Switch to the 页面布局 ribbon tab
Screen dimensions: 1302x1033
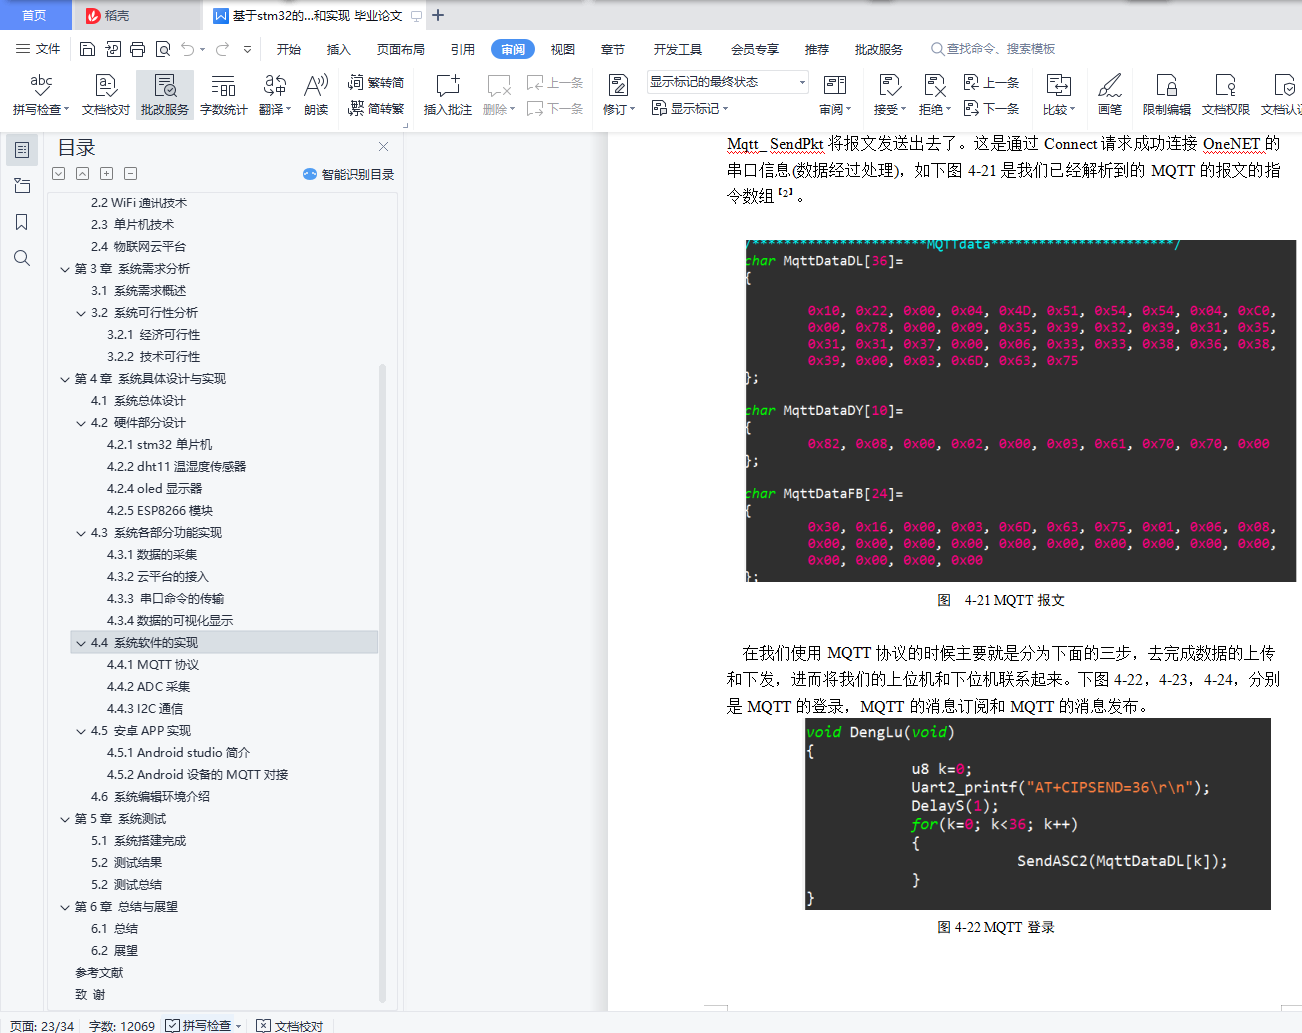coord(401,49)
